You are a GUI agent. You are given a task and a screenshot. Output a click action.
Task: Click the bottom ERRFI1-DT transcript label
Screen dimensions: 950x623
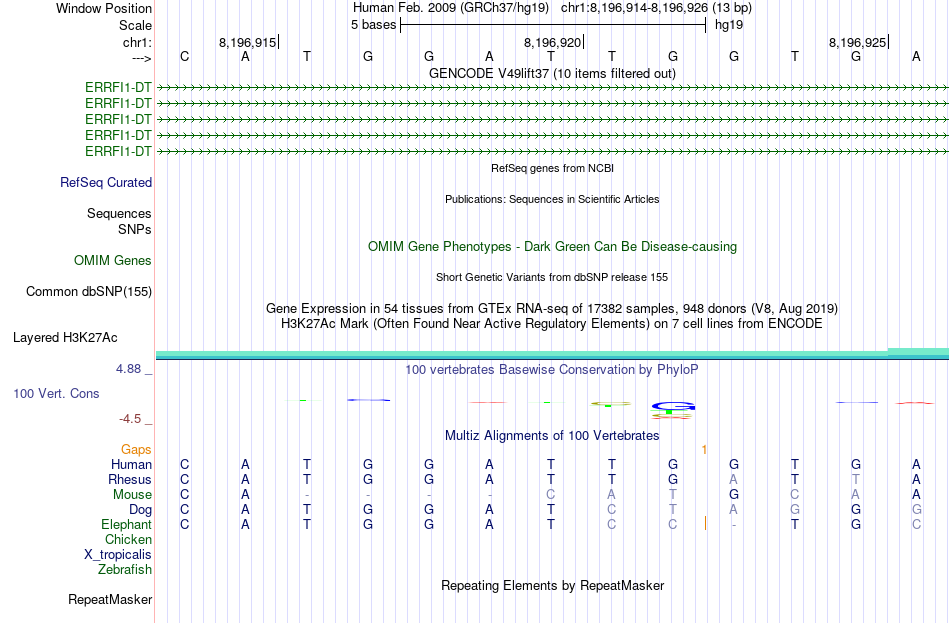(x=118, y=151)
